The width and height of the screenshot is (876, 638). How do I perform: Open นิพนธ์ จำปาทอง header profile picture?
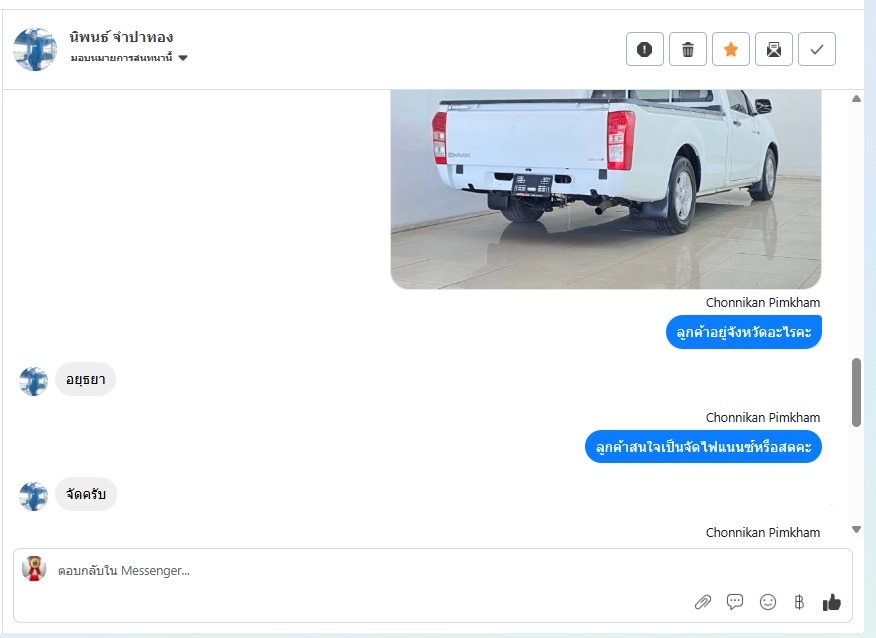[35, 49]
